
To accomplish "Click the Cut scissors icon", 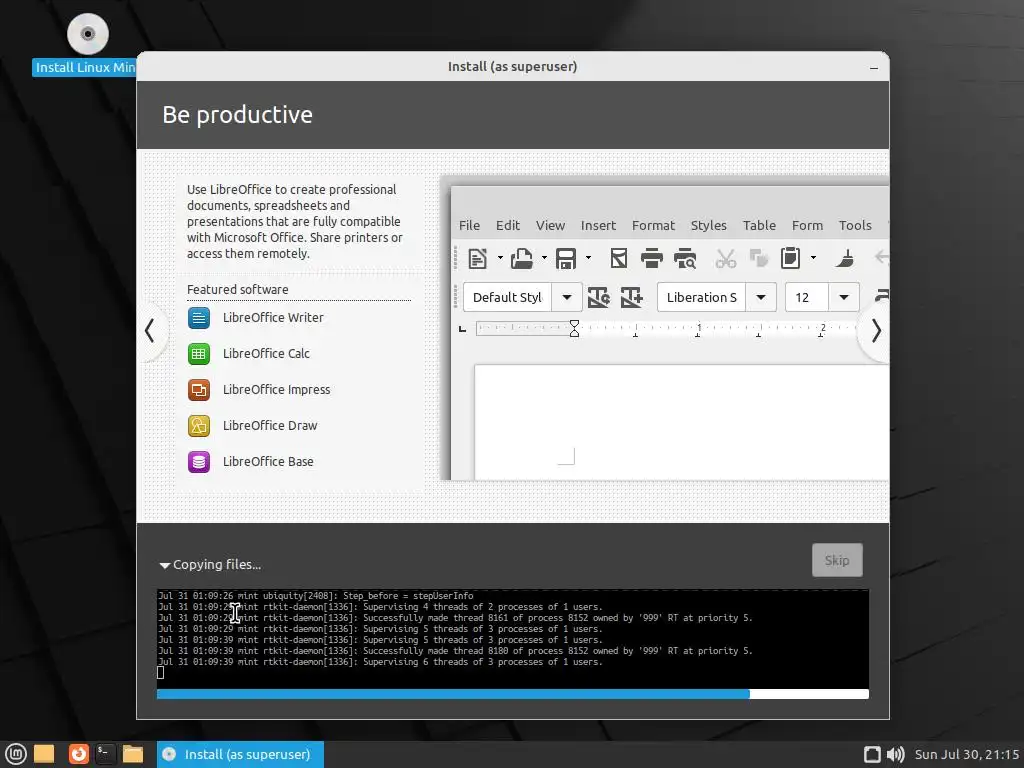I will (x=726, y=259).
